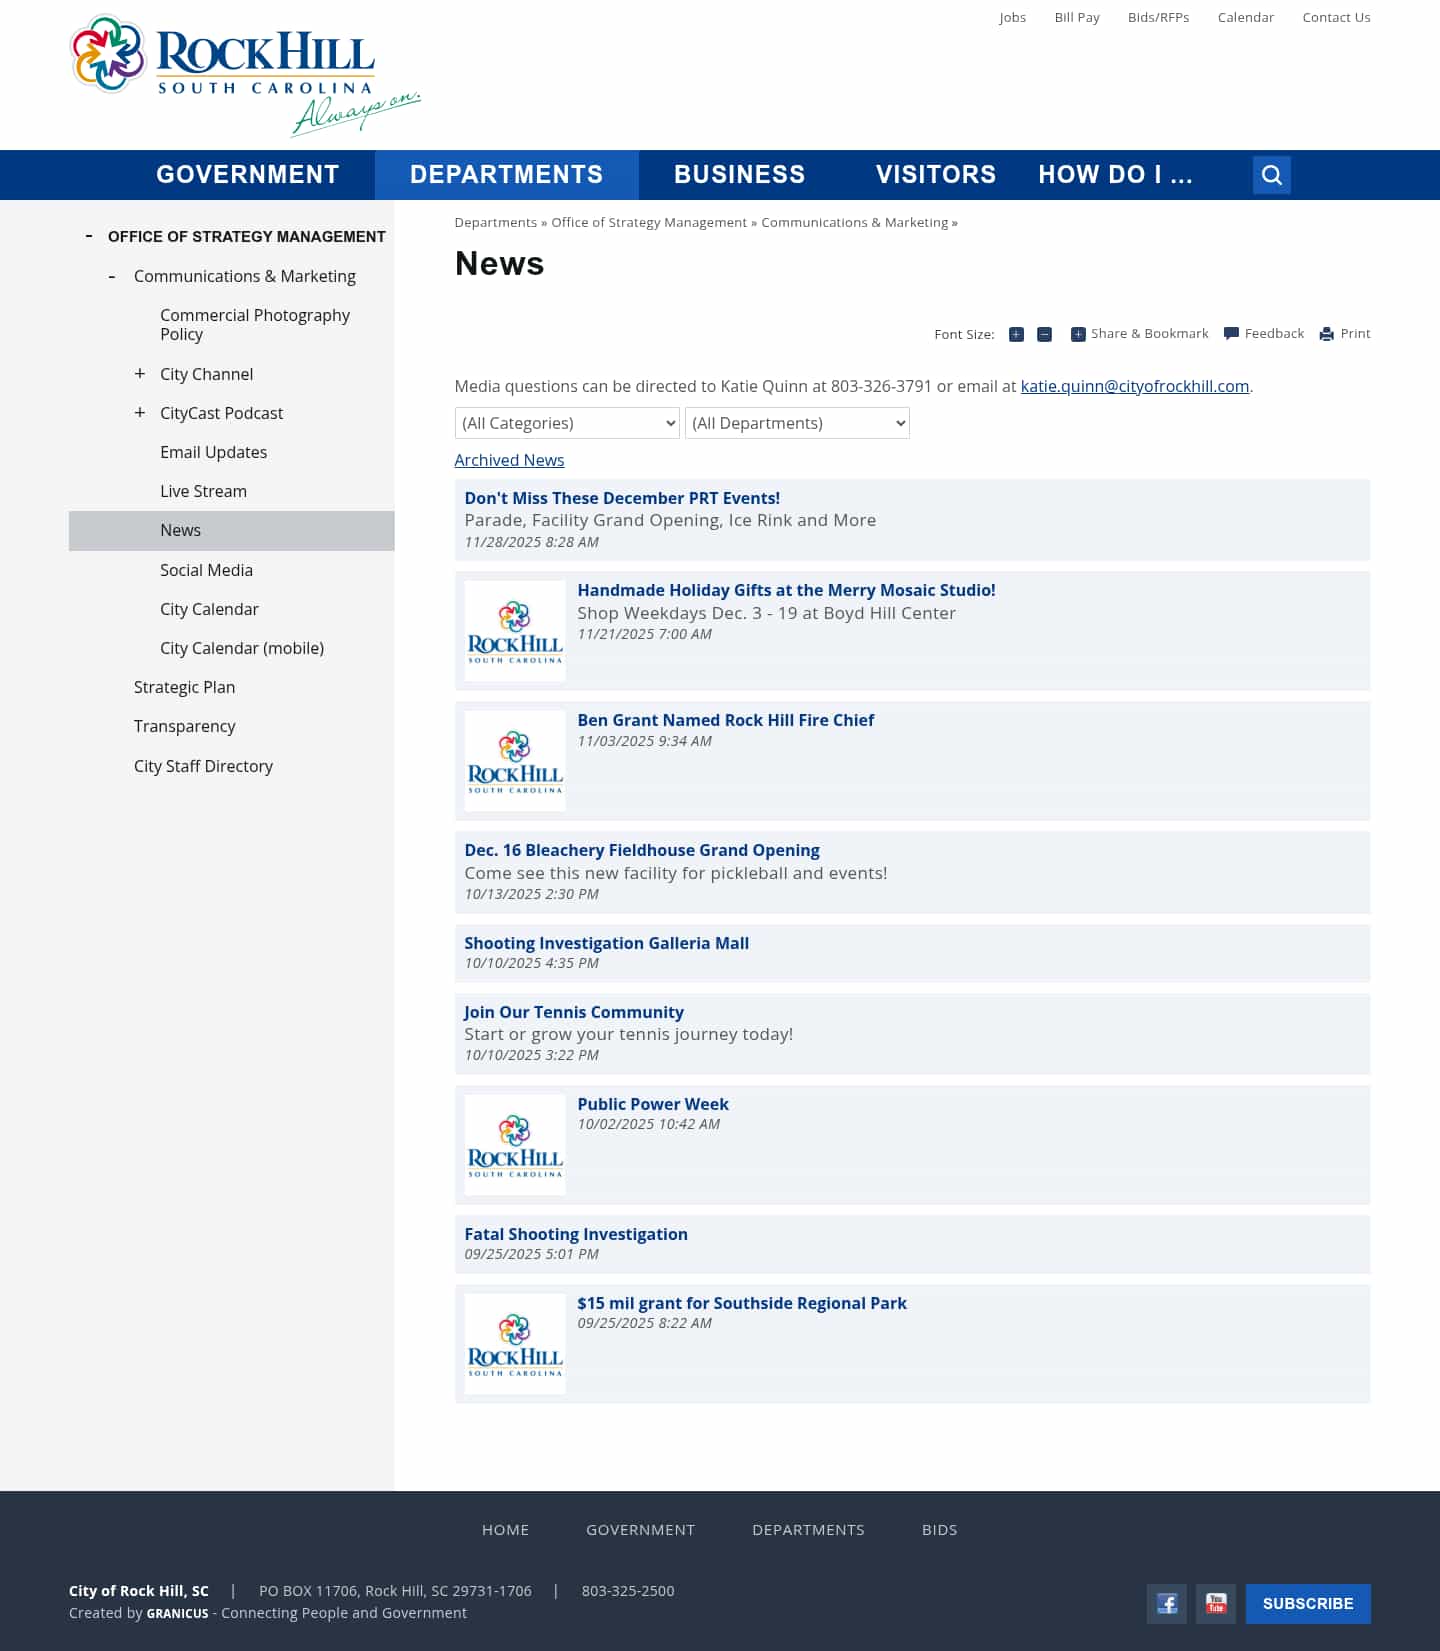This screenshot has height=1651, width=1440.
Task: Select City Calendar in sidebar
Action: (209, 609)
